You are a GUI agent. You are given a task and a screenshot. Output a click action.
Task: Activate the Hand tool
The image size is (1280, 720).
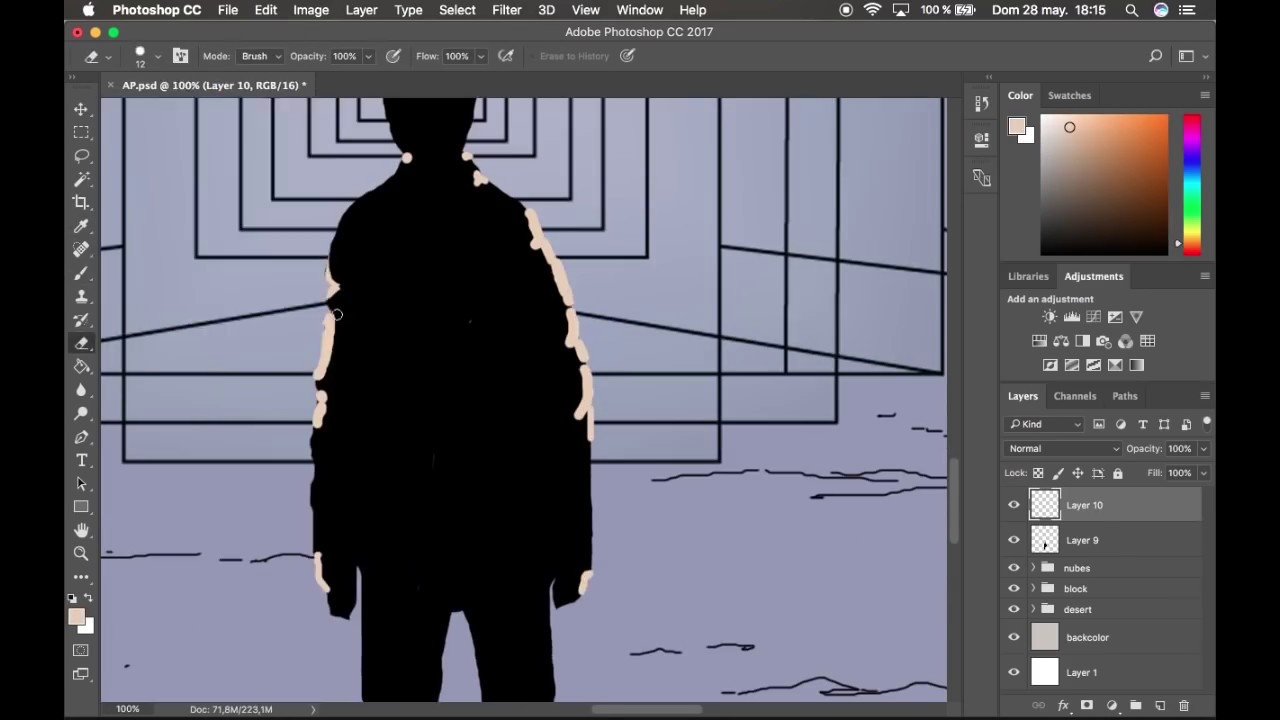[81, 530]
